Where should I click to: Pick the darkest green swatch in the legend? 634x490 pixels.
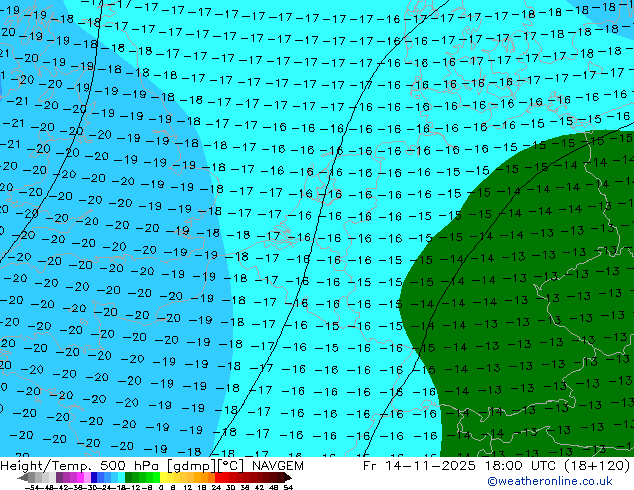point(128,477)
